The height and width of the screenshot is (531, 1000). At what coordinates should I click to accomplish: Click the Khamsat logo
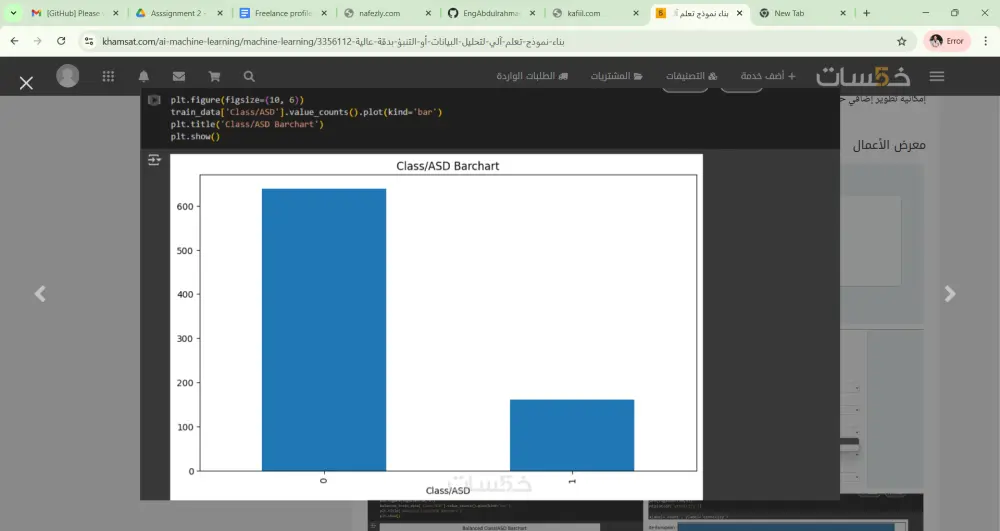[863, 76]
